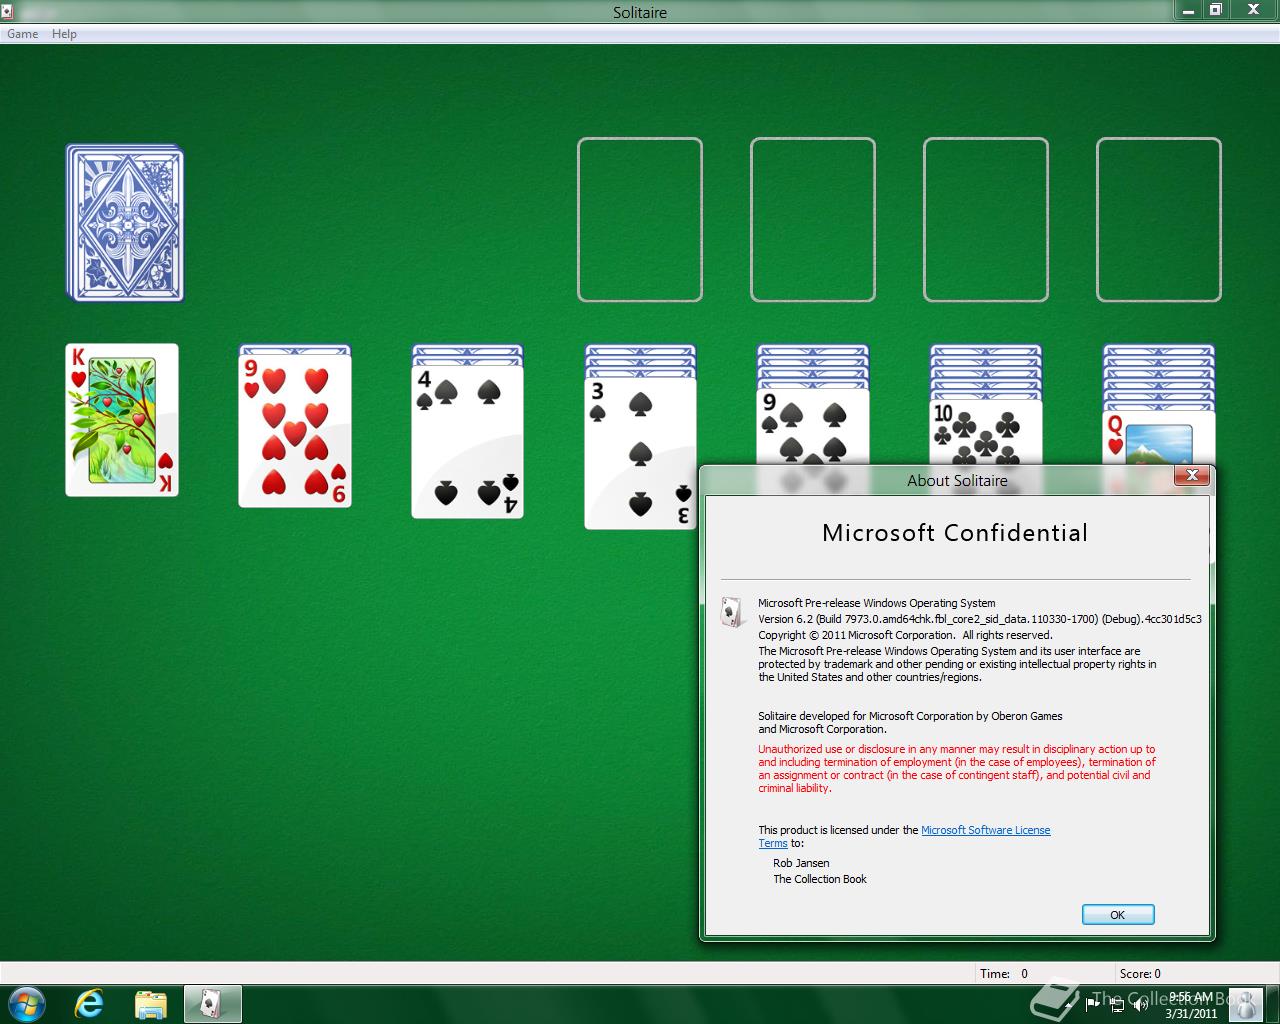The image size is (1280, 1024).
Task: Click the Time status bar field
Action: (x=1046, y=973)
